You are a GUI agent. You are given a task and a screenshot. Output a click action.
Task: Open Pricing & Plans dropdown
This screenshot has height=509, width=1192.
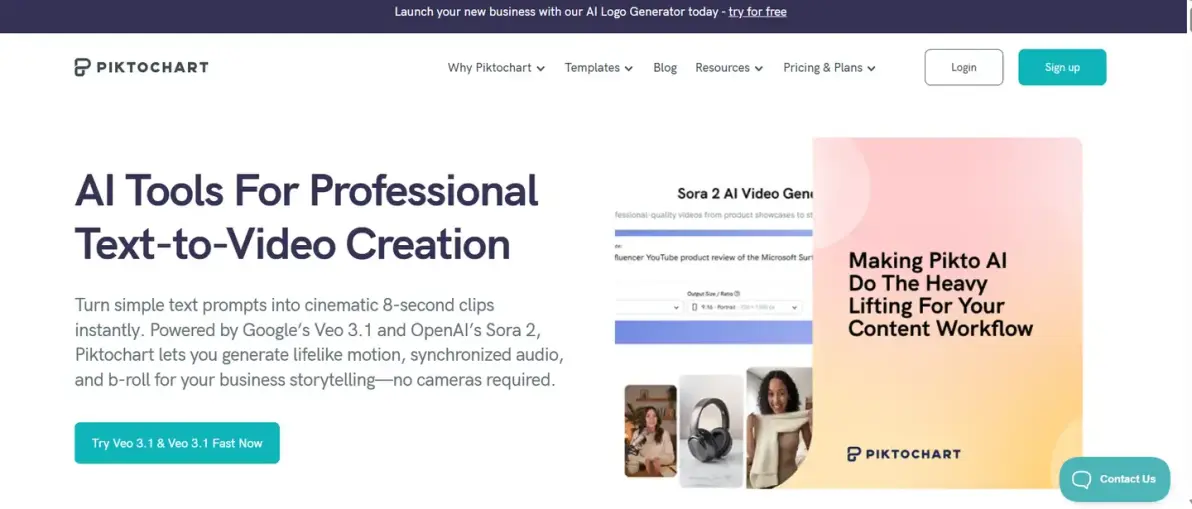pos(829,68)
